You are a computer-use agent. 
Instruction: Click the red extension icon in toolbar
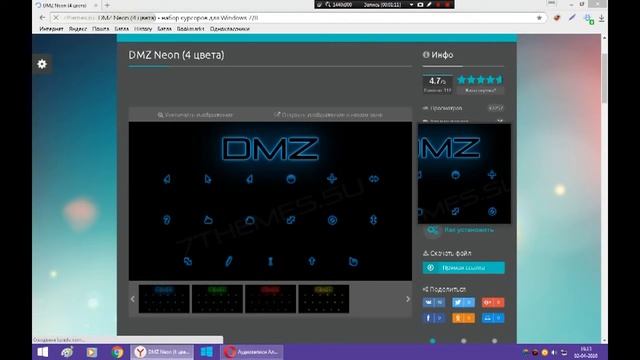pyautogui.click(x=557, y=18)
